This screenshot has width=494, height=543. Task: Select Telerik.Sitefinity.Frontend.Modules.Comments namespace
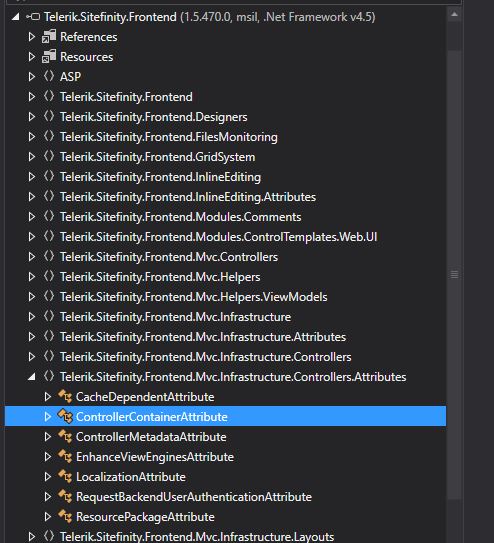click(180, 217)
